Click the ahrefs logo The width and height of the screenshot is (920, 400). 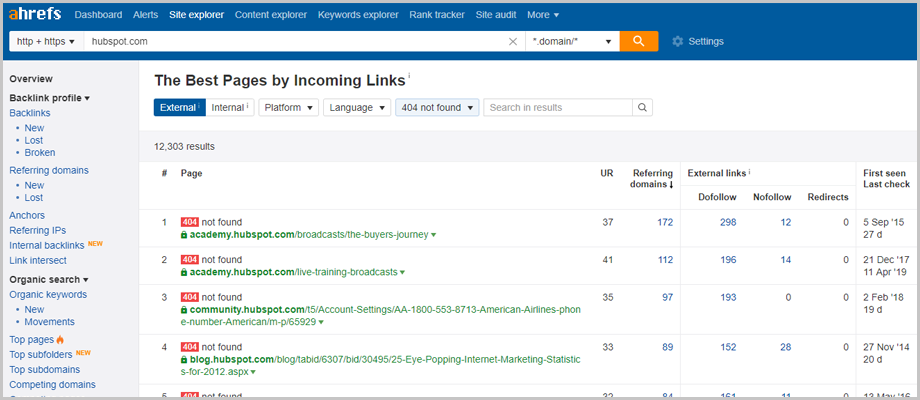(35, 14)
